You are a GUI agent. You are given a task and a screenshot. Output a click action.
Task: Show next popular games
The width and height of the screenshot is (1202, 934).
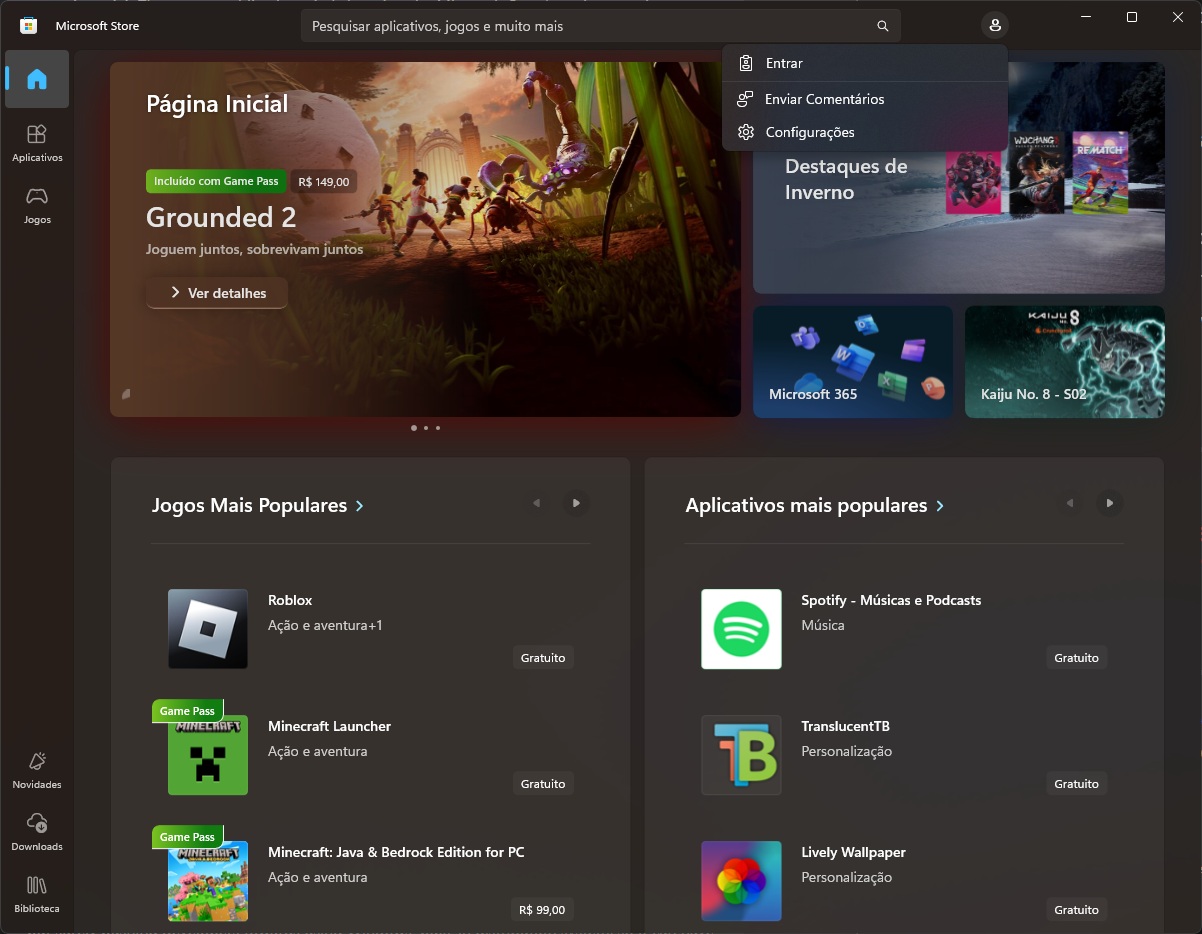(576, 503)
